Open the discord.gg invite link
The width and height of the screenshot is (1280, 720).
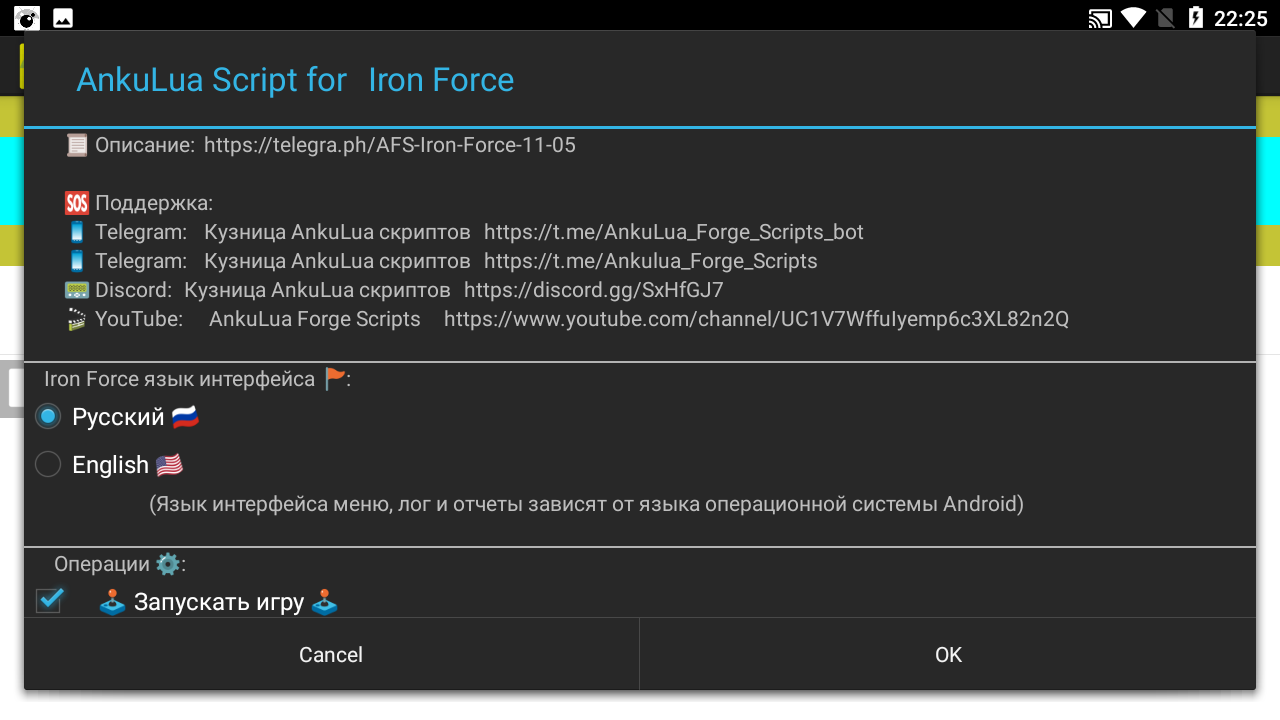pos(593,290)
